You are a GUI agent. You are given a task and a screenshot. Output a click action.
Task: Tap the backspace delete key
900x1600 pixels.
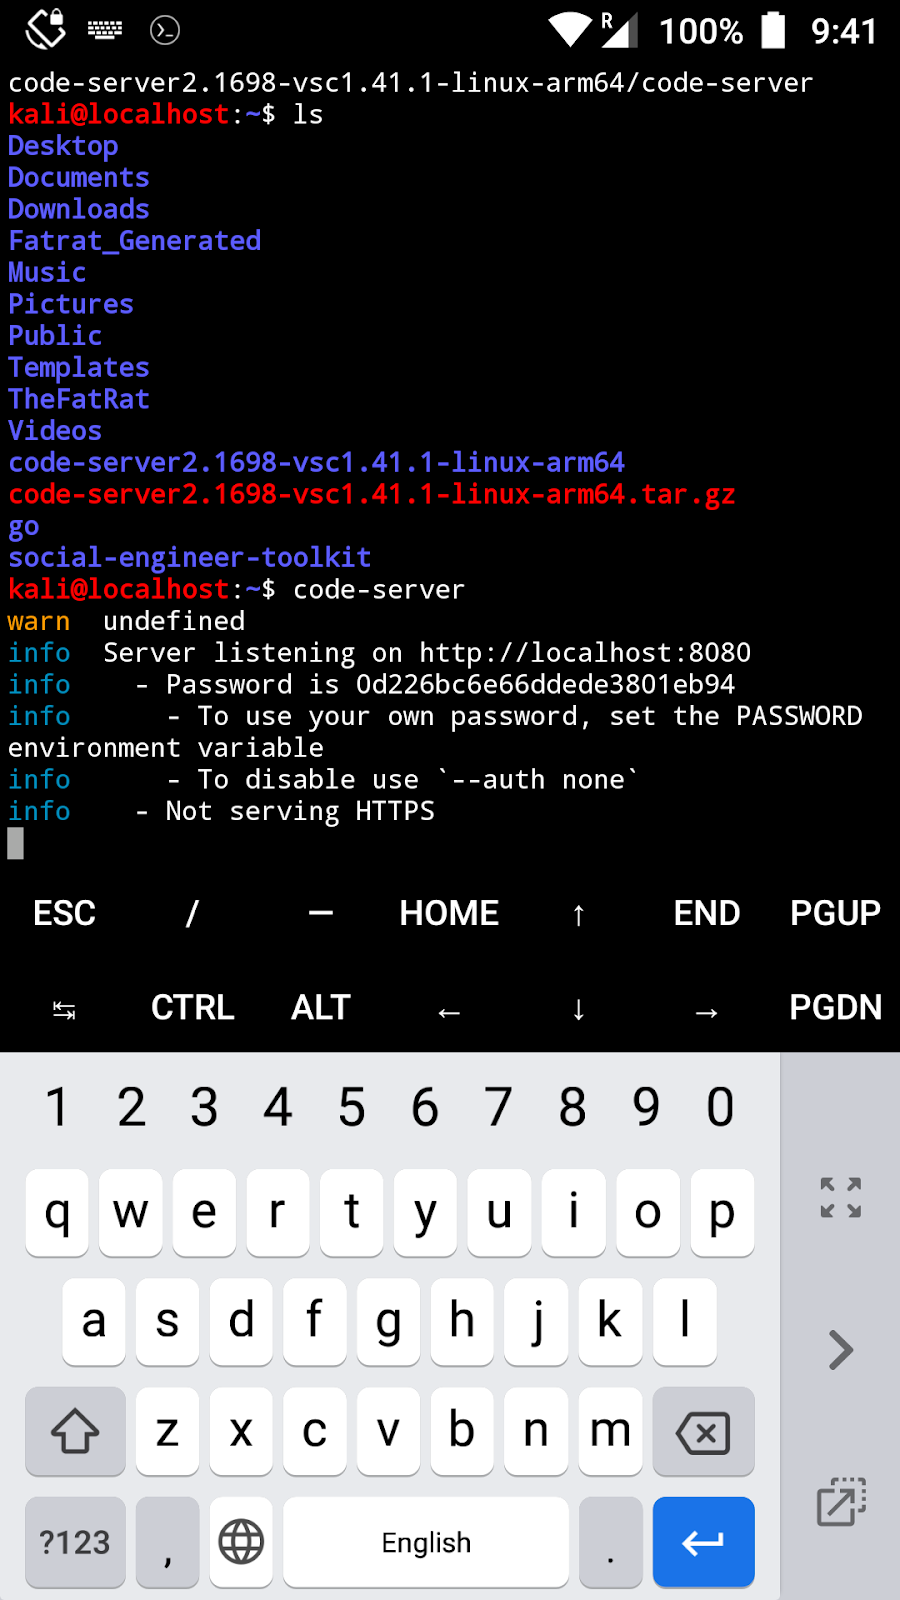click(x=703, y=1431)
